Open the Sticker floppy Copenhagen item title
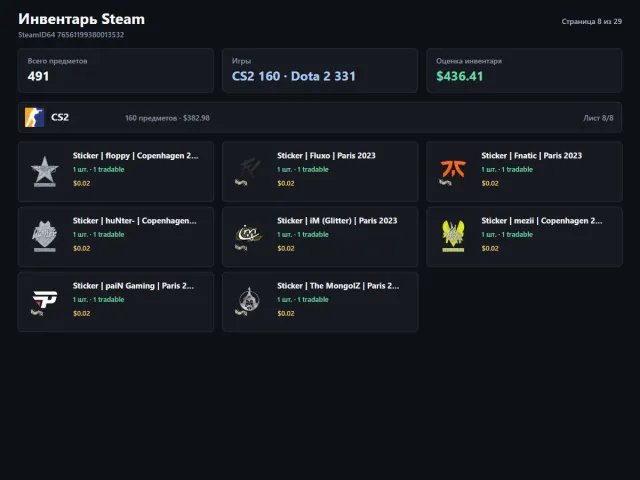 click(136, 156)
